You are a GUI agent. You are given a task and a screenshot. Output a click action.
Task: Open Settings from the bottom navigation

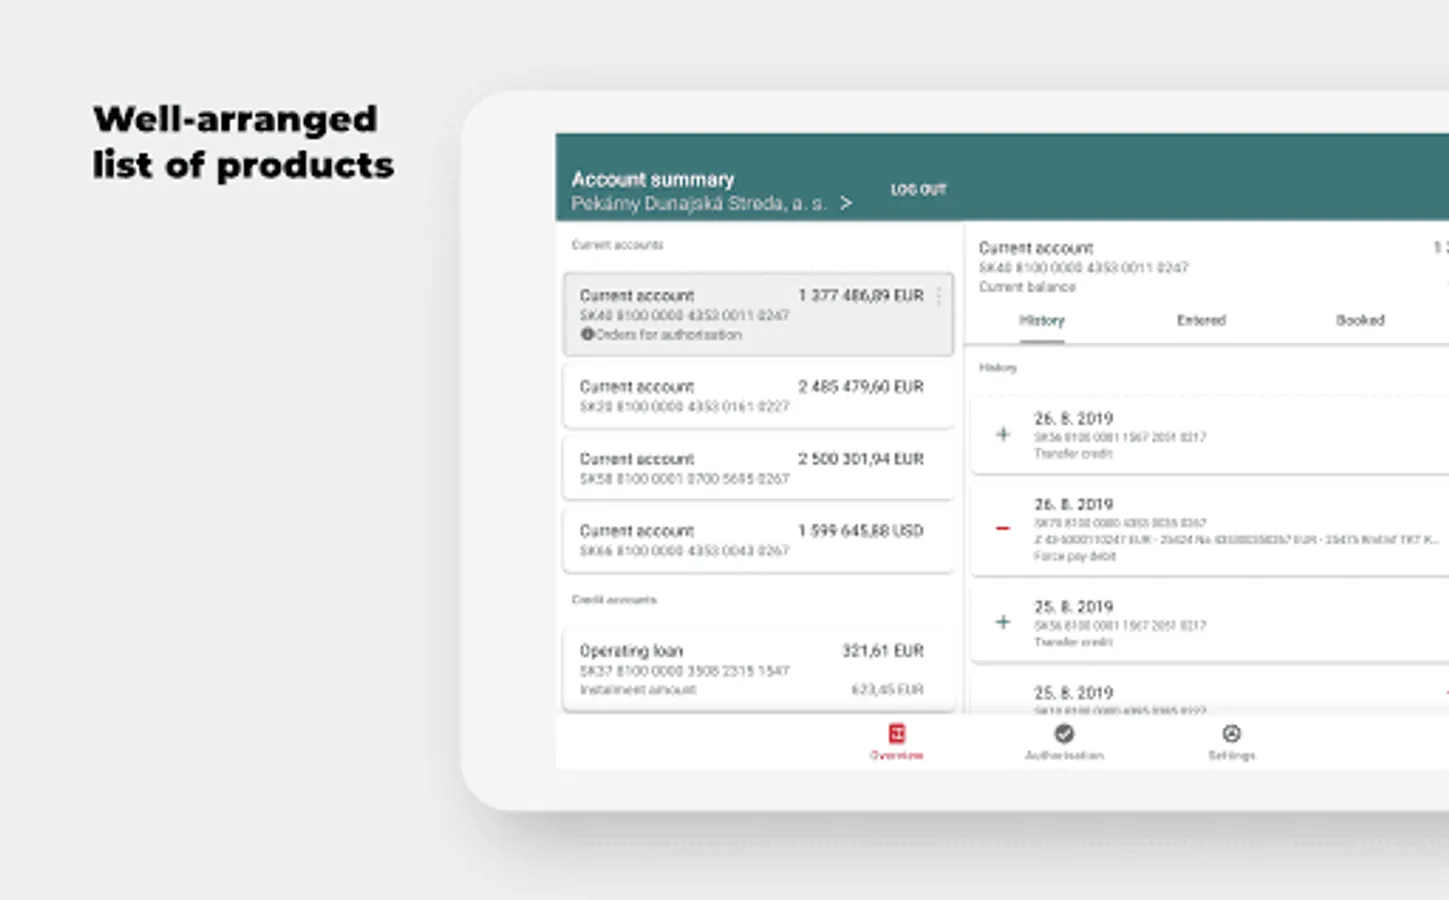click(1231, 742)
